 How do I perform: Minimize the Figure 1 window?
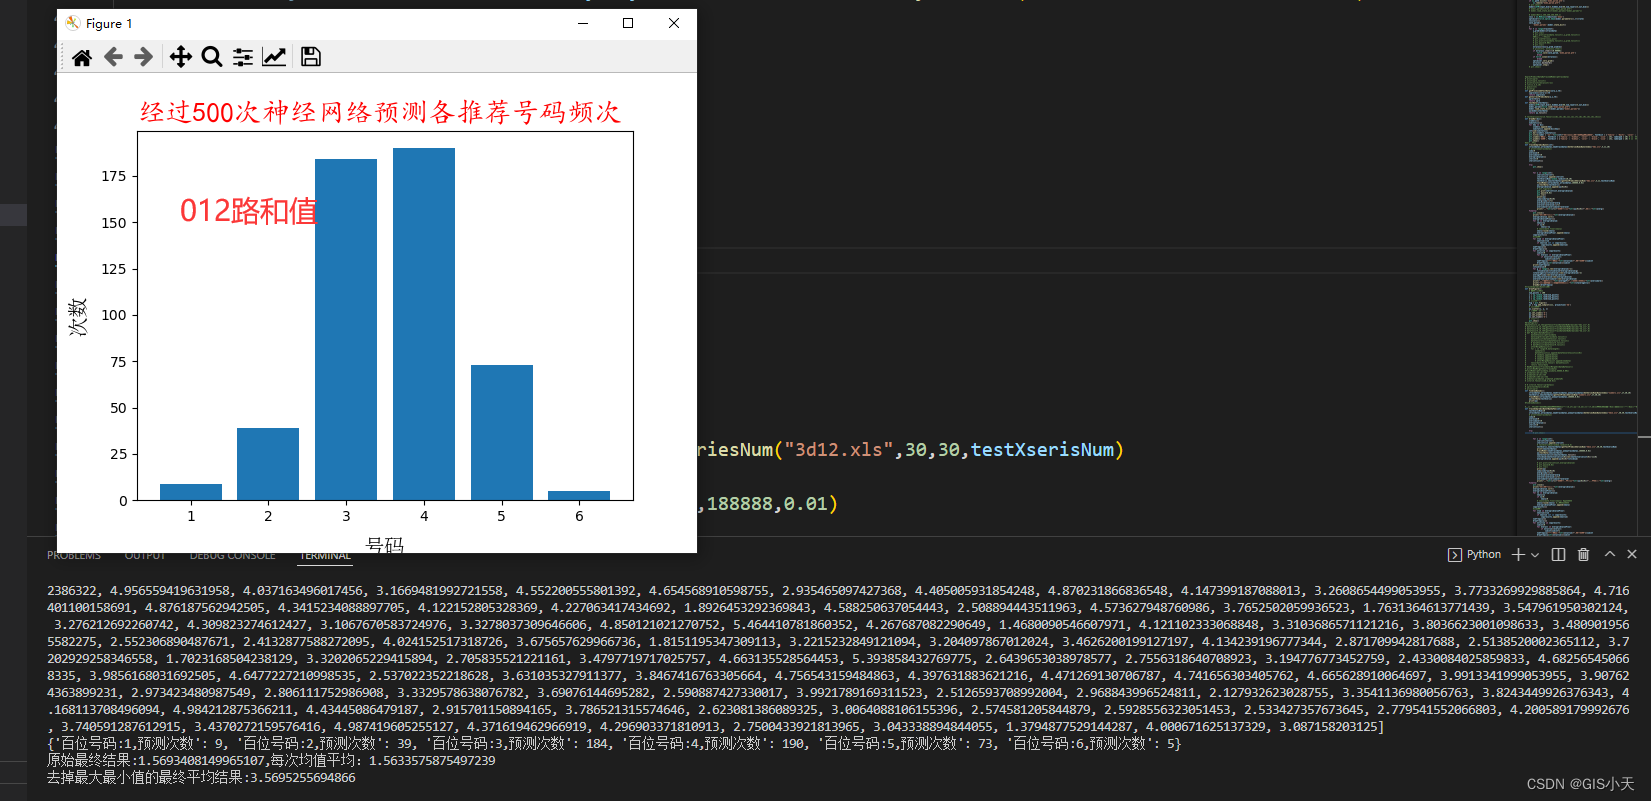(x=583, y=23)
